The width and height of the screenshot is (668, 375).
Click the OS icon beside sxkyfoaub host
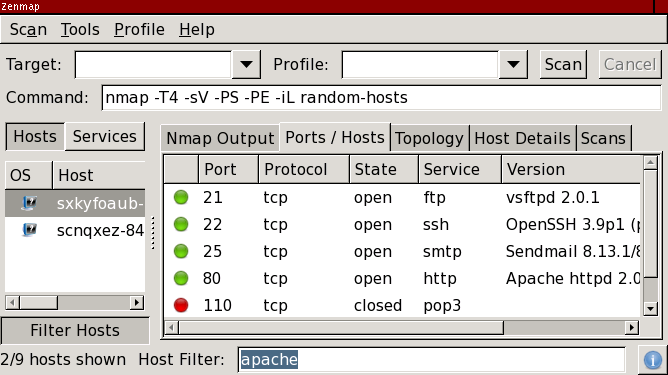[29, 203]
